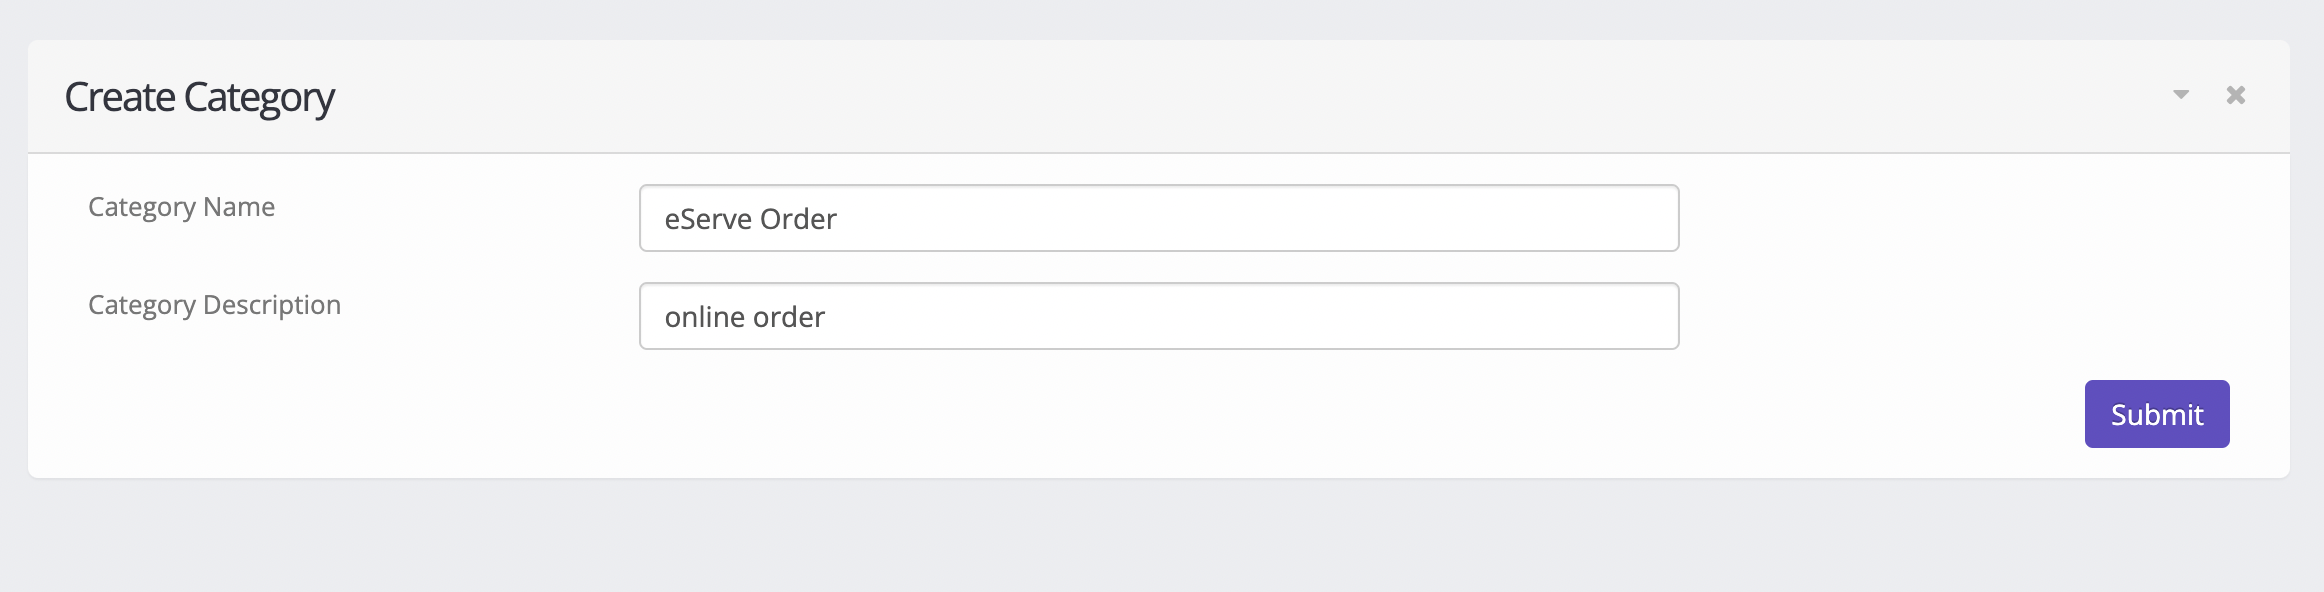Click the empty area below the Submit button

click(1162, 540)
